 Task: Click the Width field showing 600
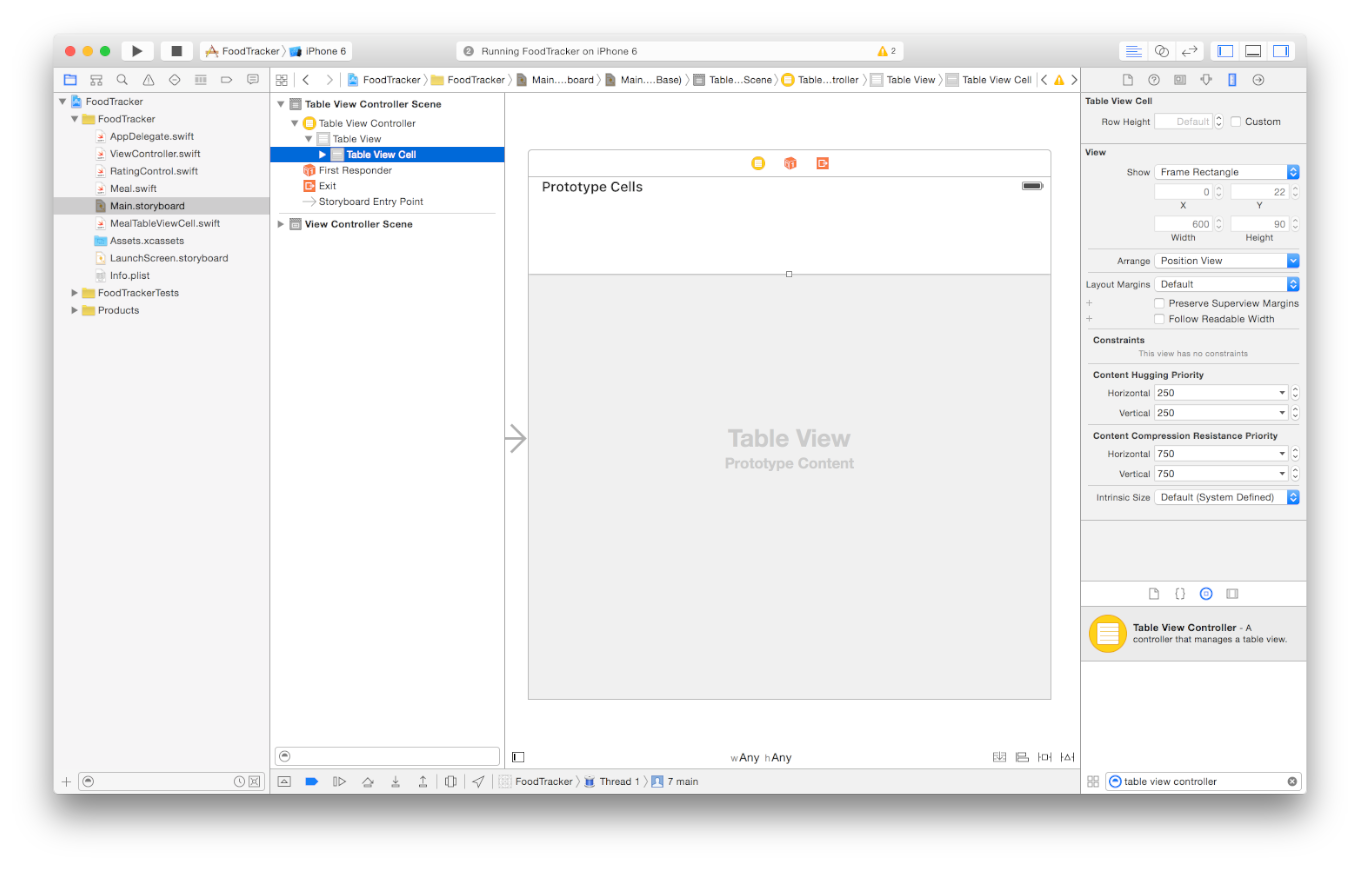1182,224
